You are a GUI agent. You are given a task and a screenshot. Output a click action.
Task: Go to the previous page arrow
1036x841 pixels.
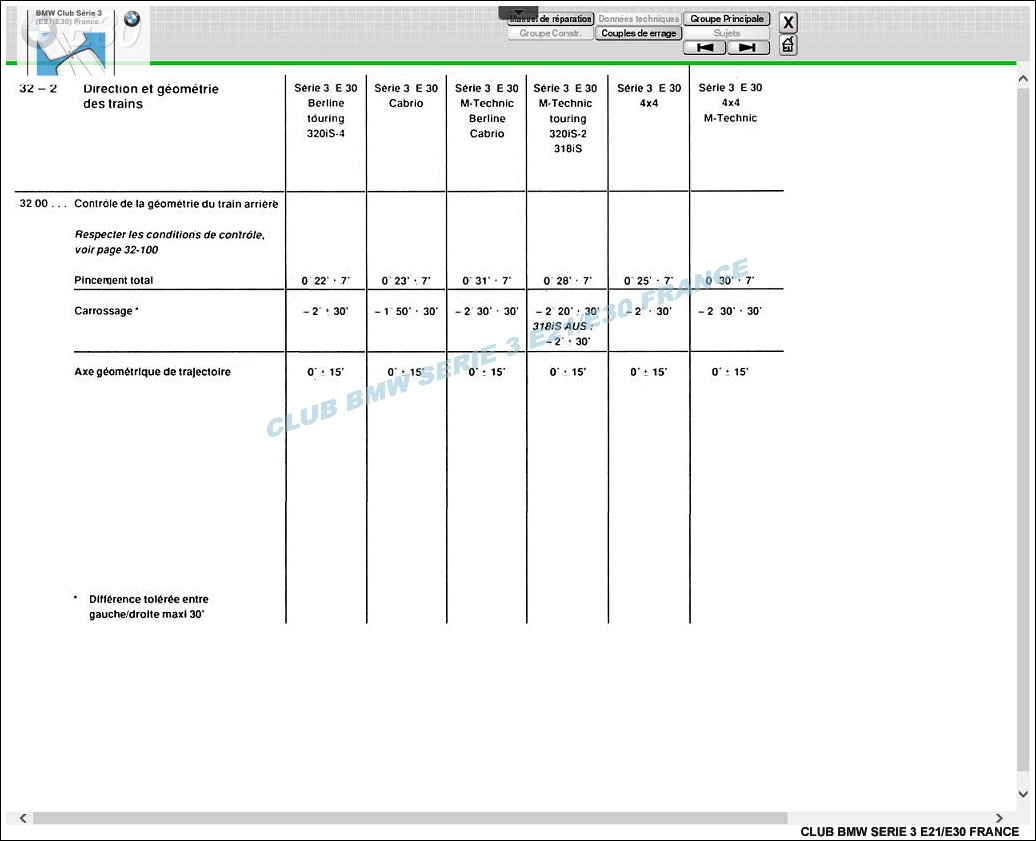pyautogui.click(x=704, y=48)
